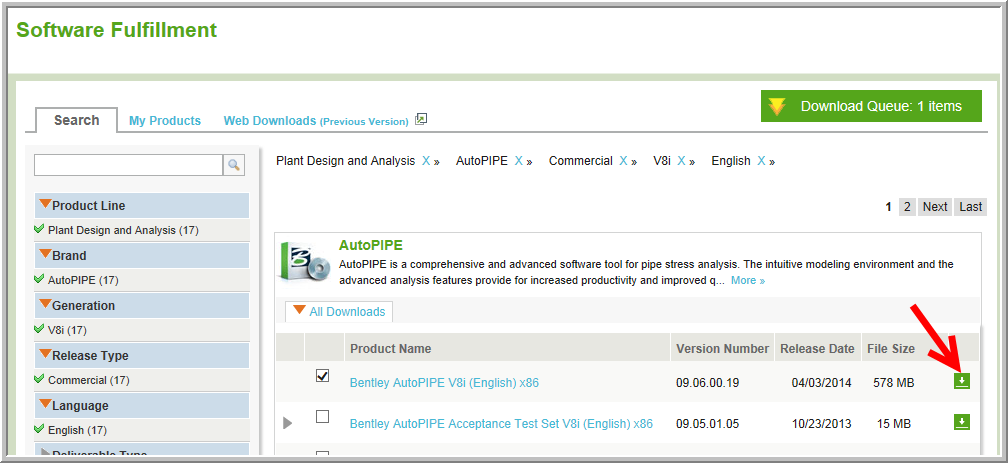Expand the Acceptance Test Set row arrow
Image resolution: width=1008 pixels, height=463 pixels.
[287, 423]
